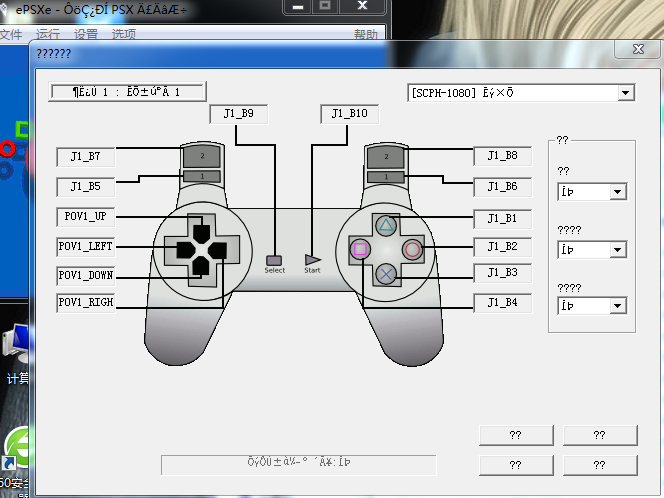Viewport: 664px width, 498px height.
Task: Edit the J1_B3 cross mapping field
Action: click(x=502, y=273)
